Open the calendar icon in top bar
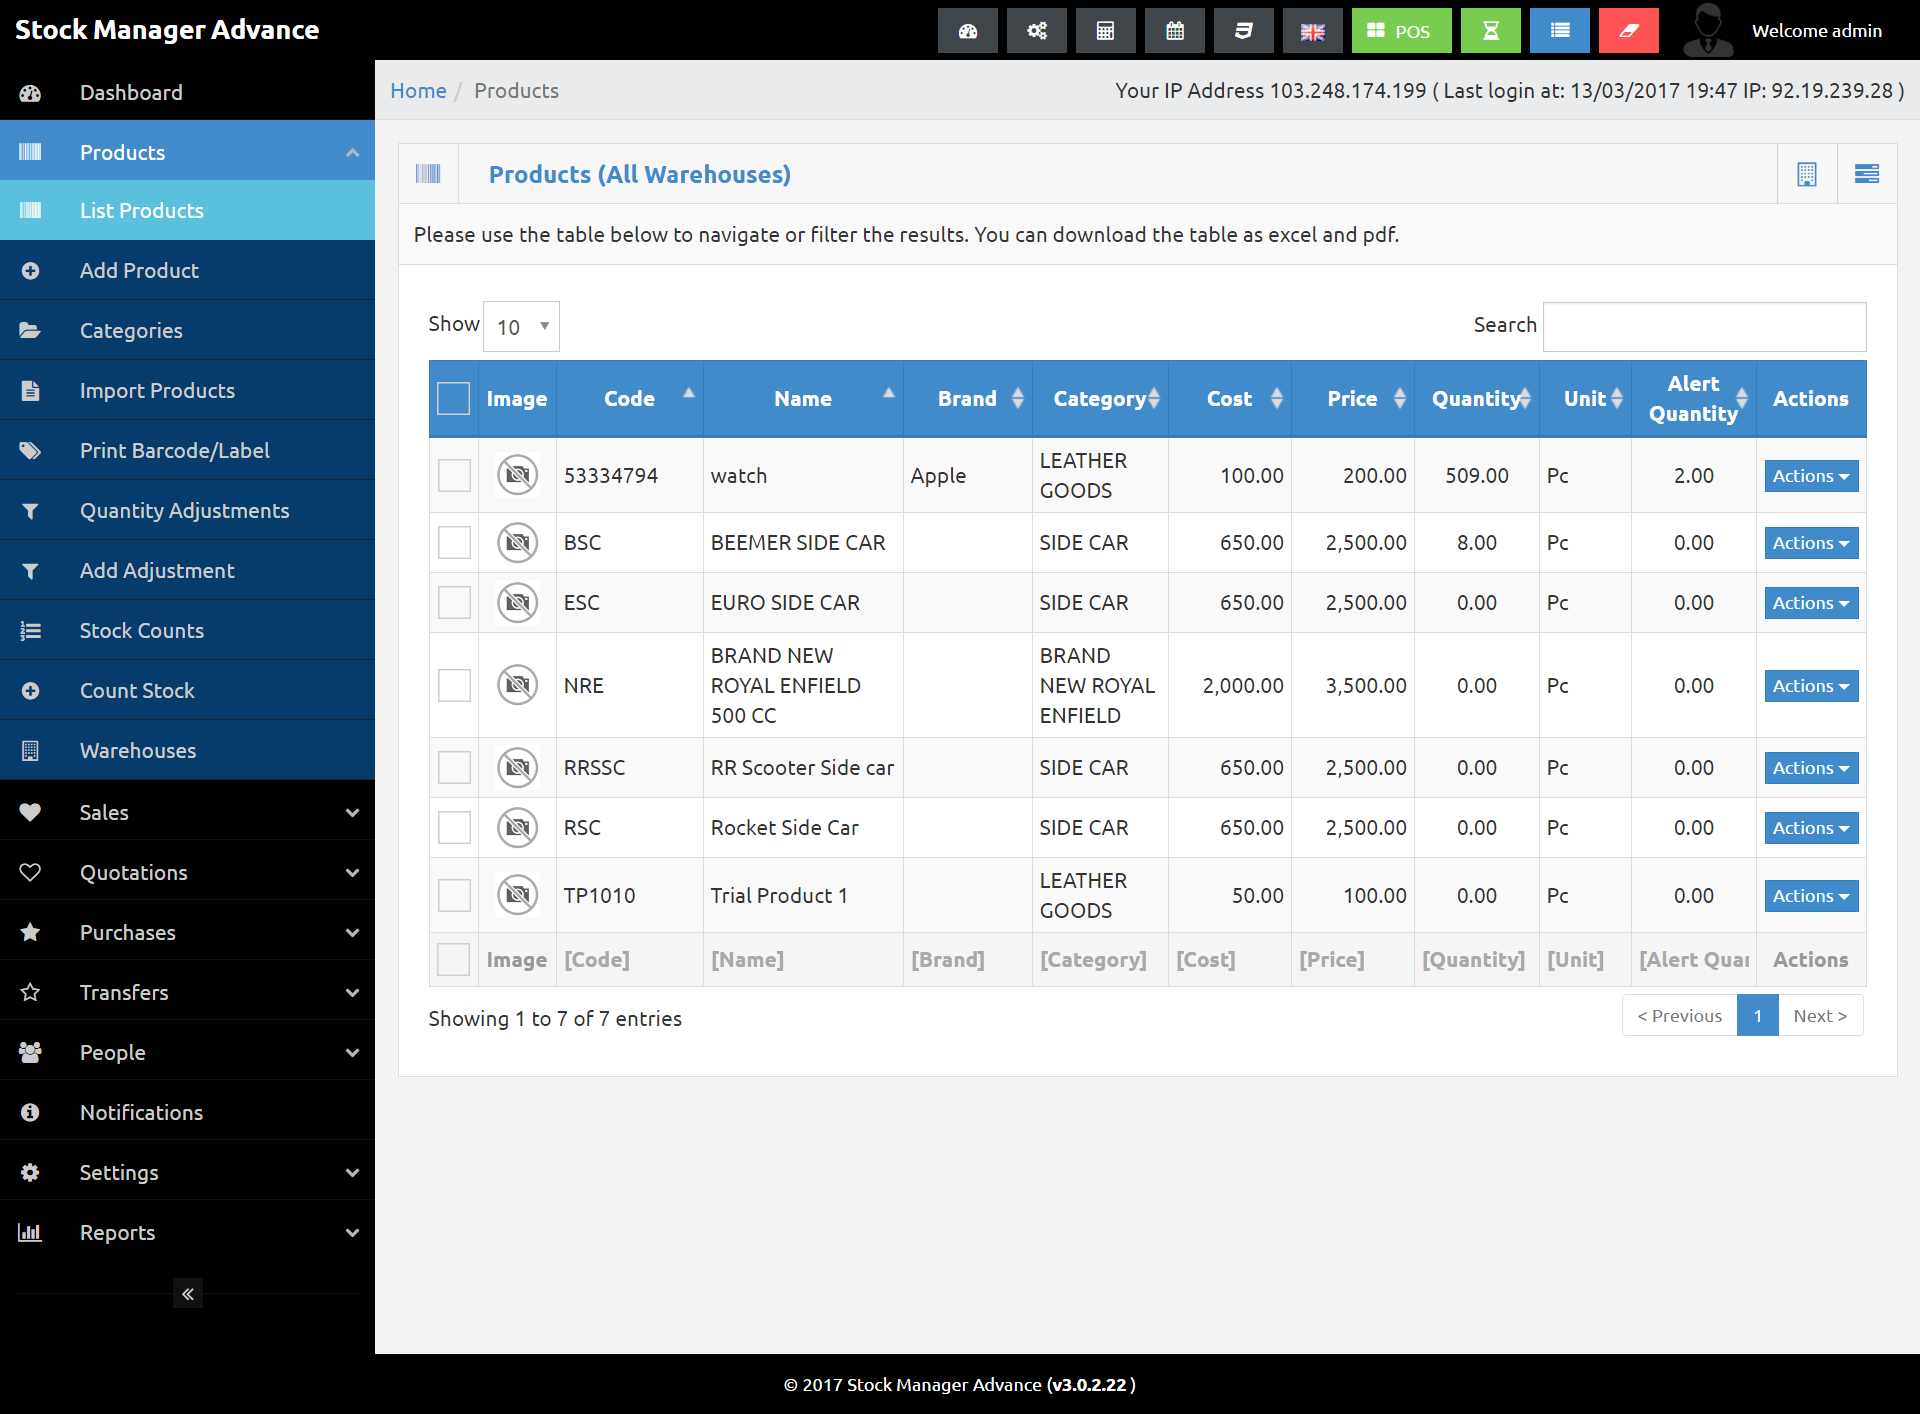The width and height of the screenshot is (1920, 1414). pyautogui.click(x=1174, y=31)
